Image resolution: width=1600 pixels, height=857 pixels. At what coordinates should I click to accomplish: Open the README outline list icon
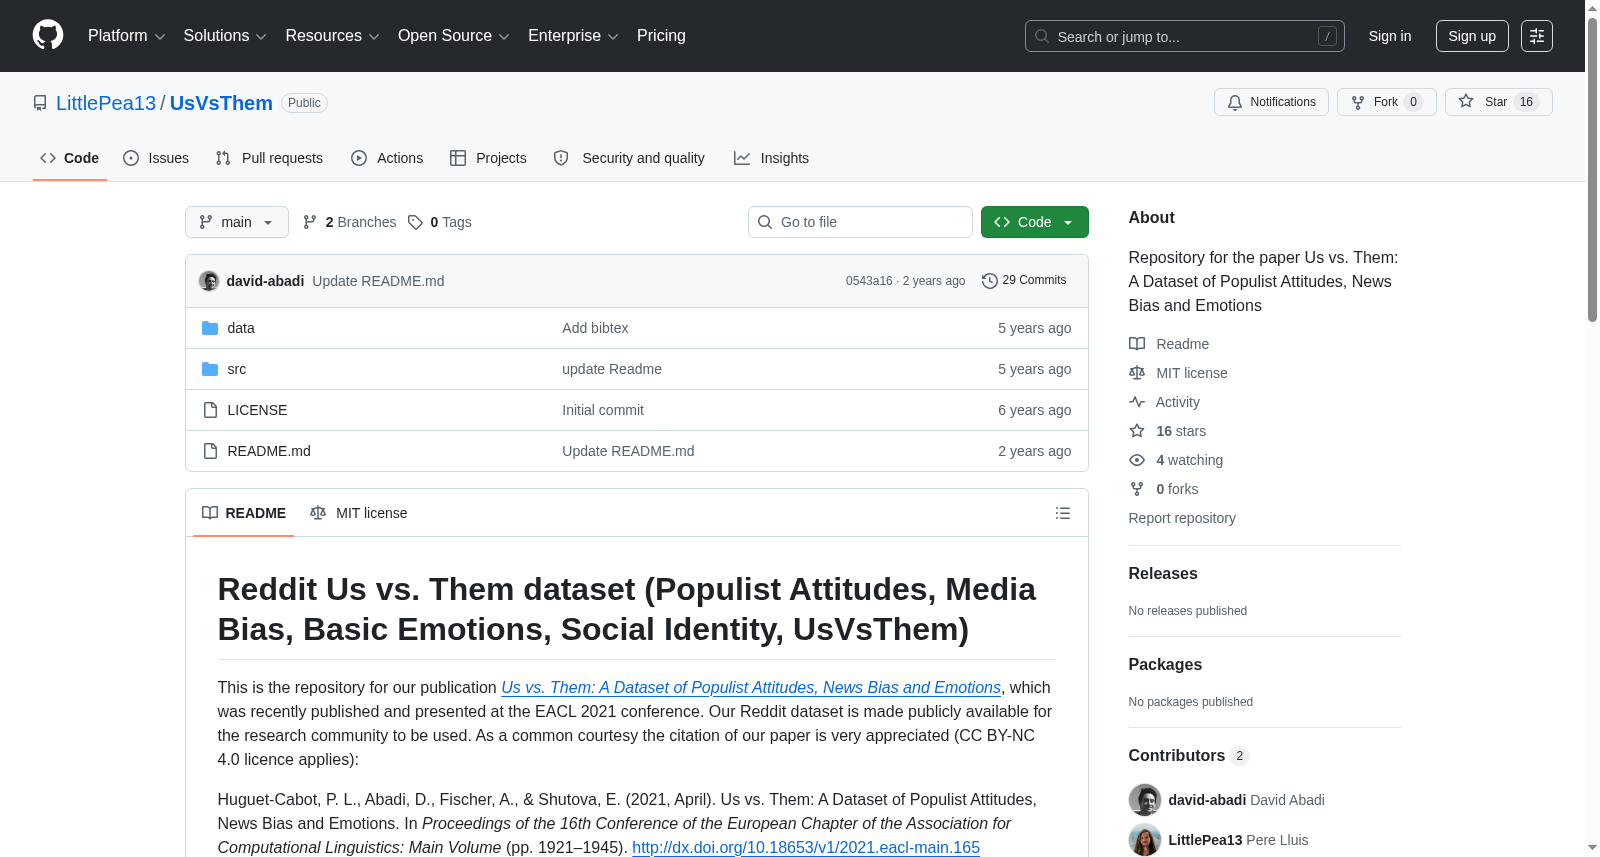1062,513
